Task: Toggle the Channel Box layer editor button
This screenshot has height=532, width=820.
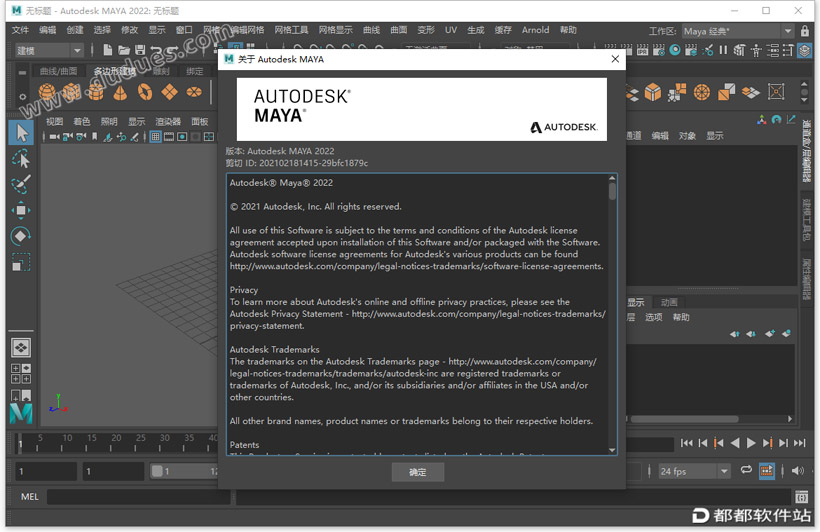Action: (x=804, y=50)
